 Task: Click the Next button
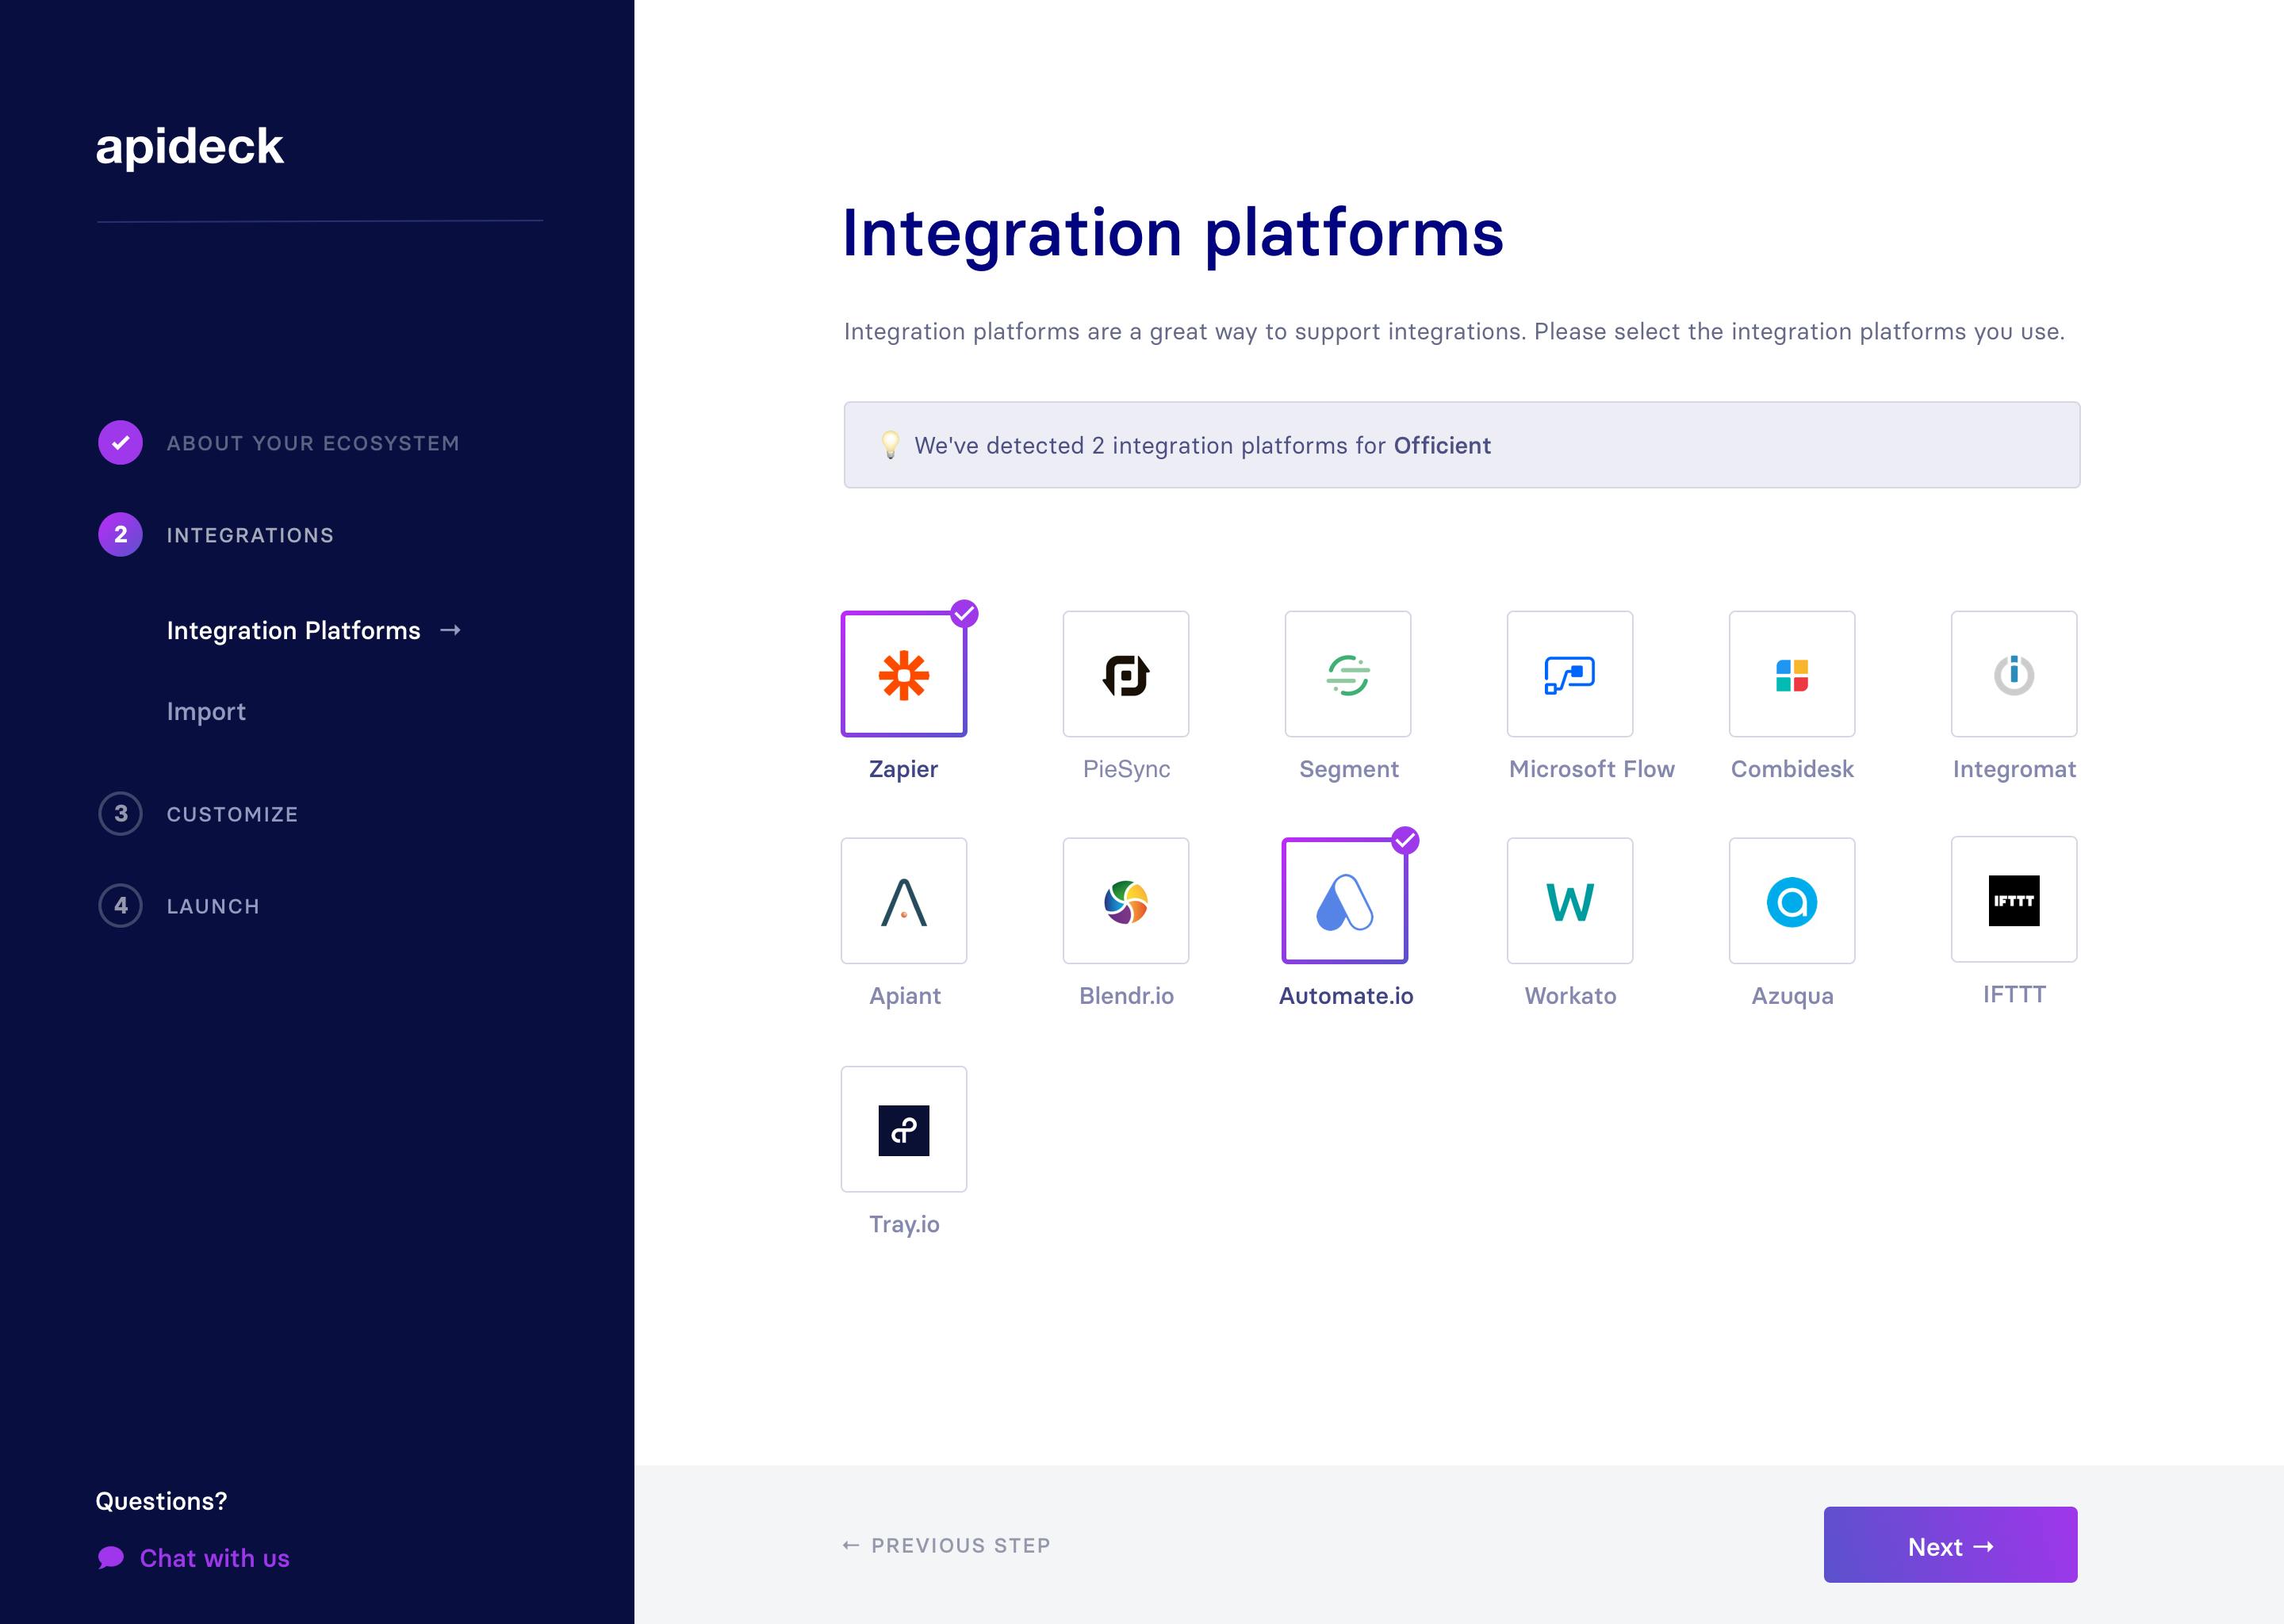1950,1545
